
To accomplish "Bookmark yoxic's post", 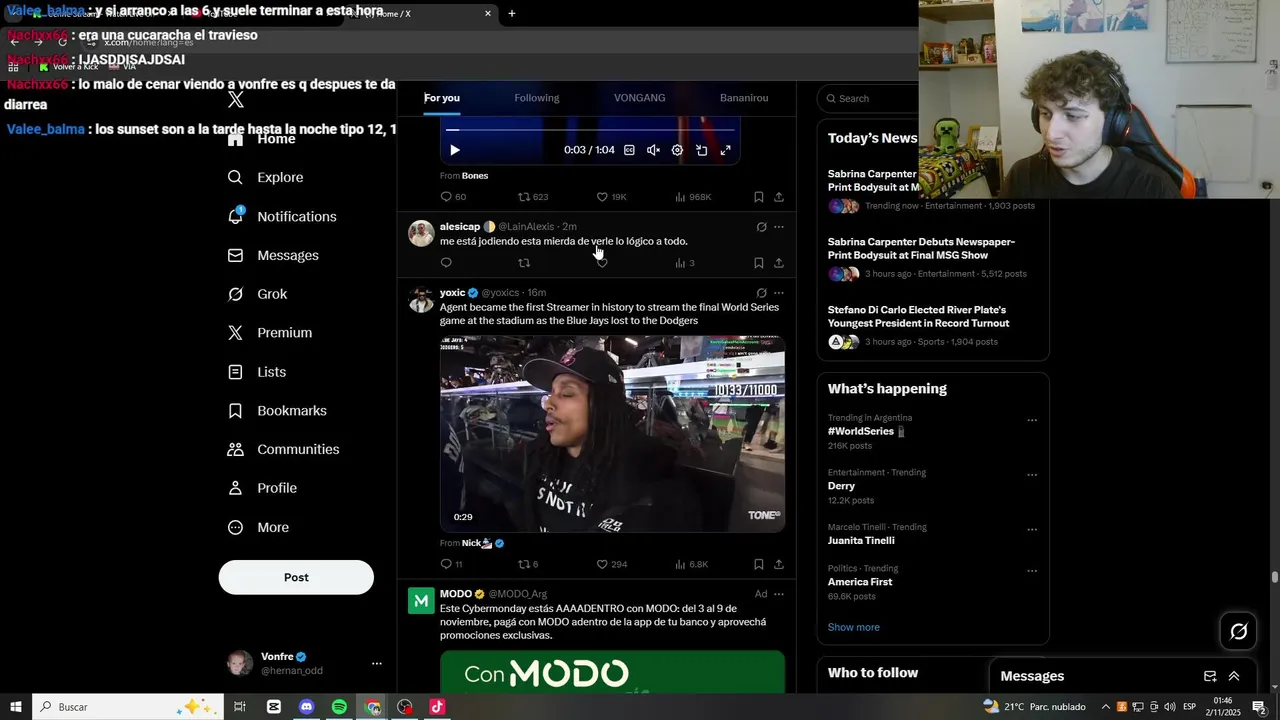I will [x=758, y=564].
